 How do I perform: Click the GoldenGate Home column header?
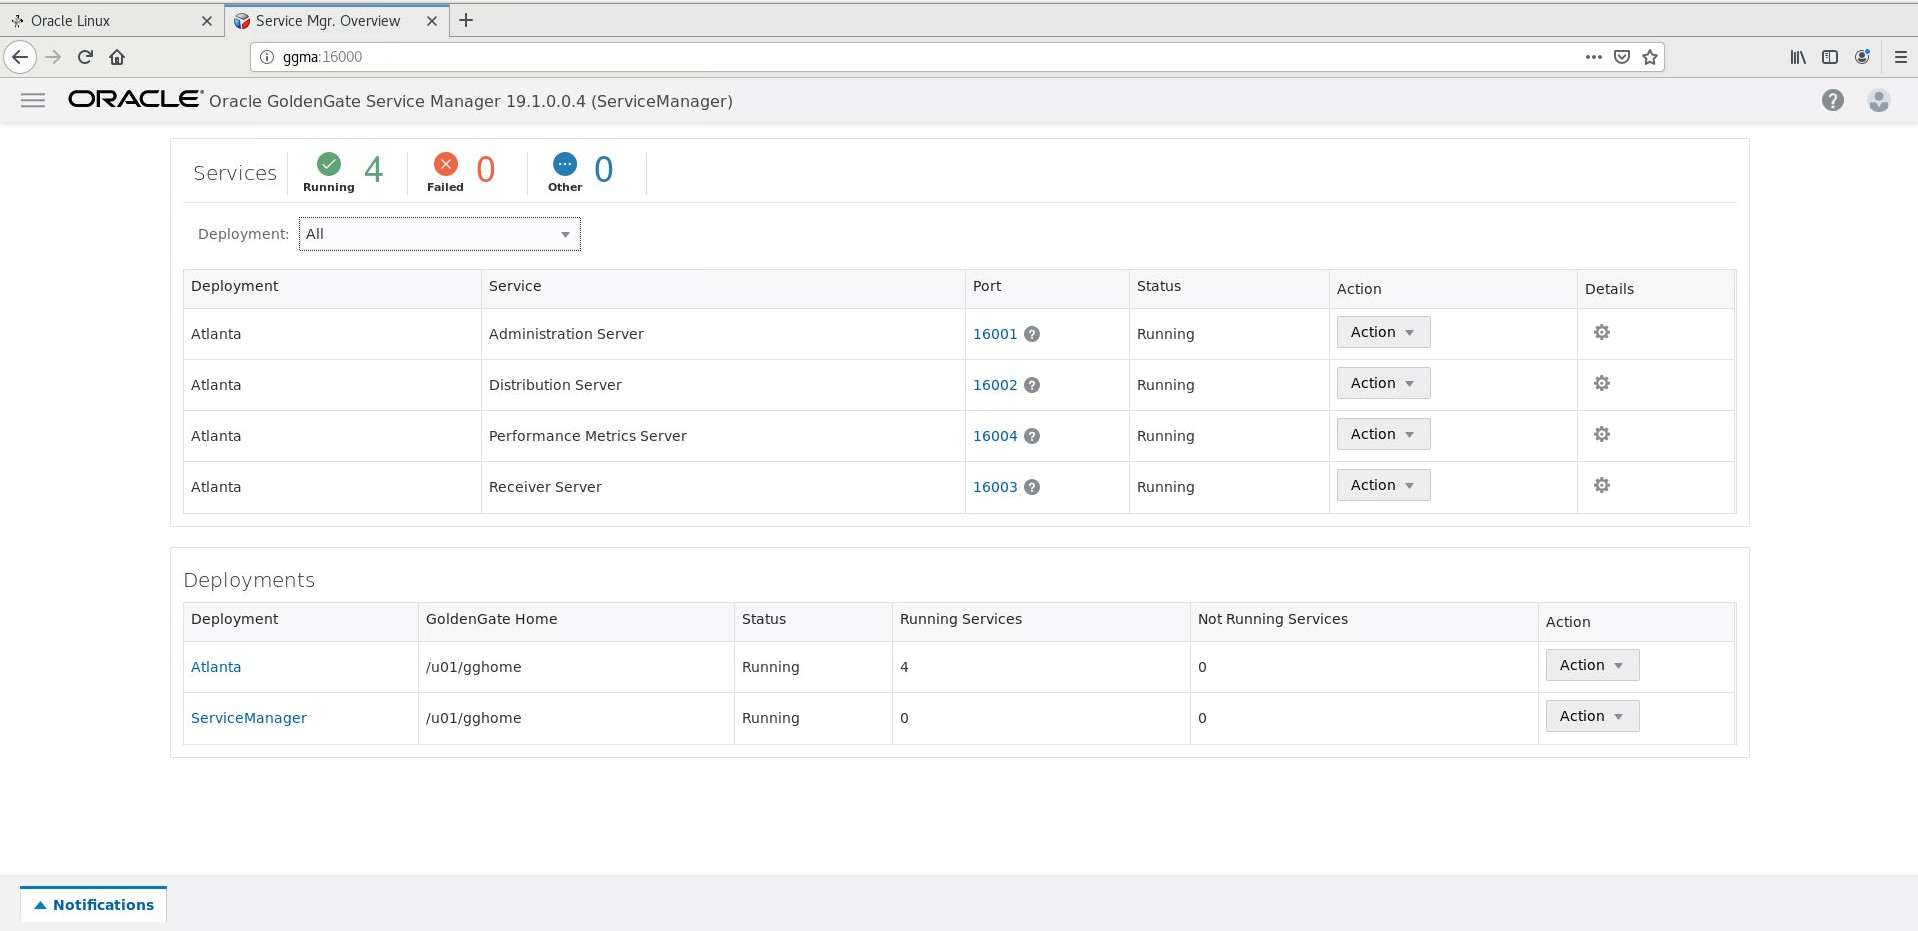pos(491,619)
